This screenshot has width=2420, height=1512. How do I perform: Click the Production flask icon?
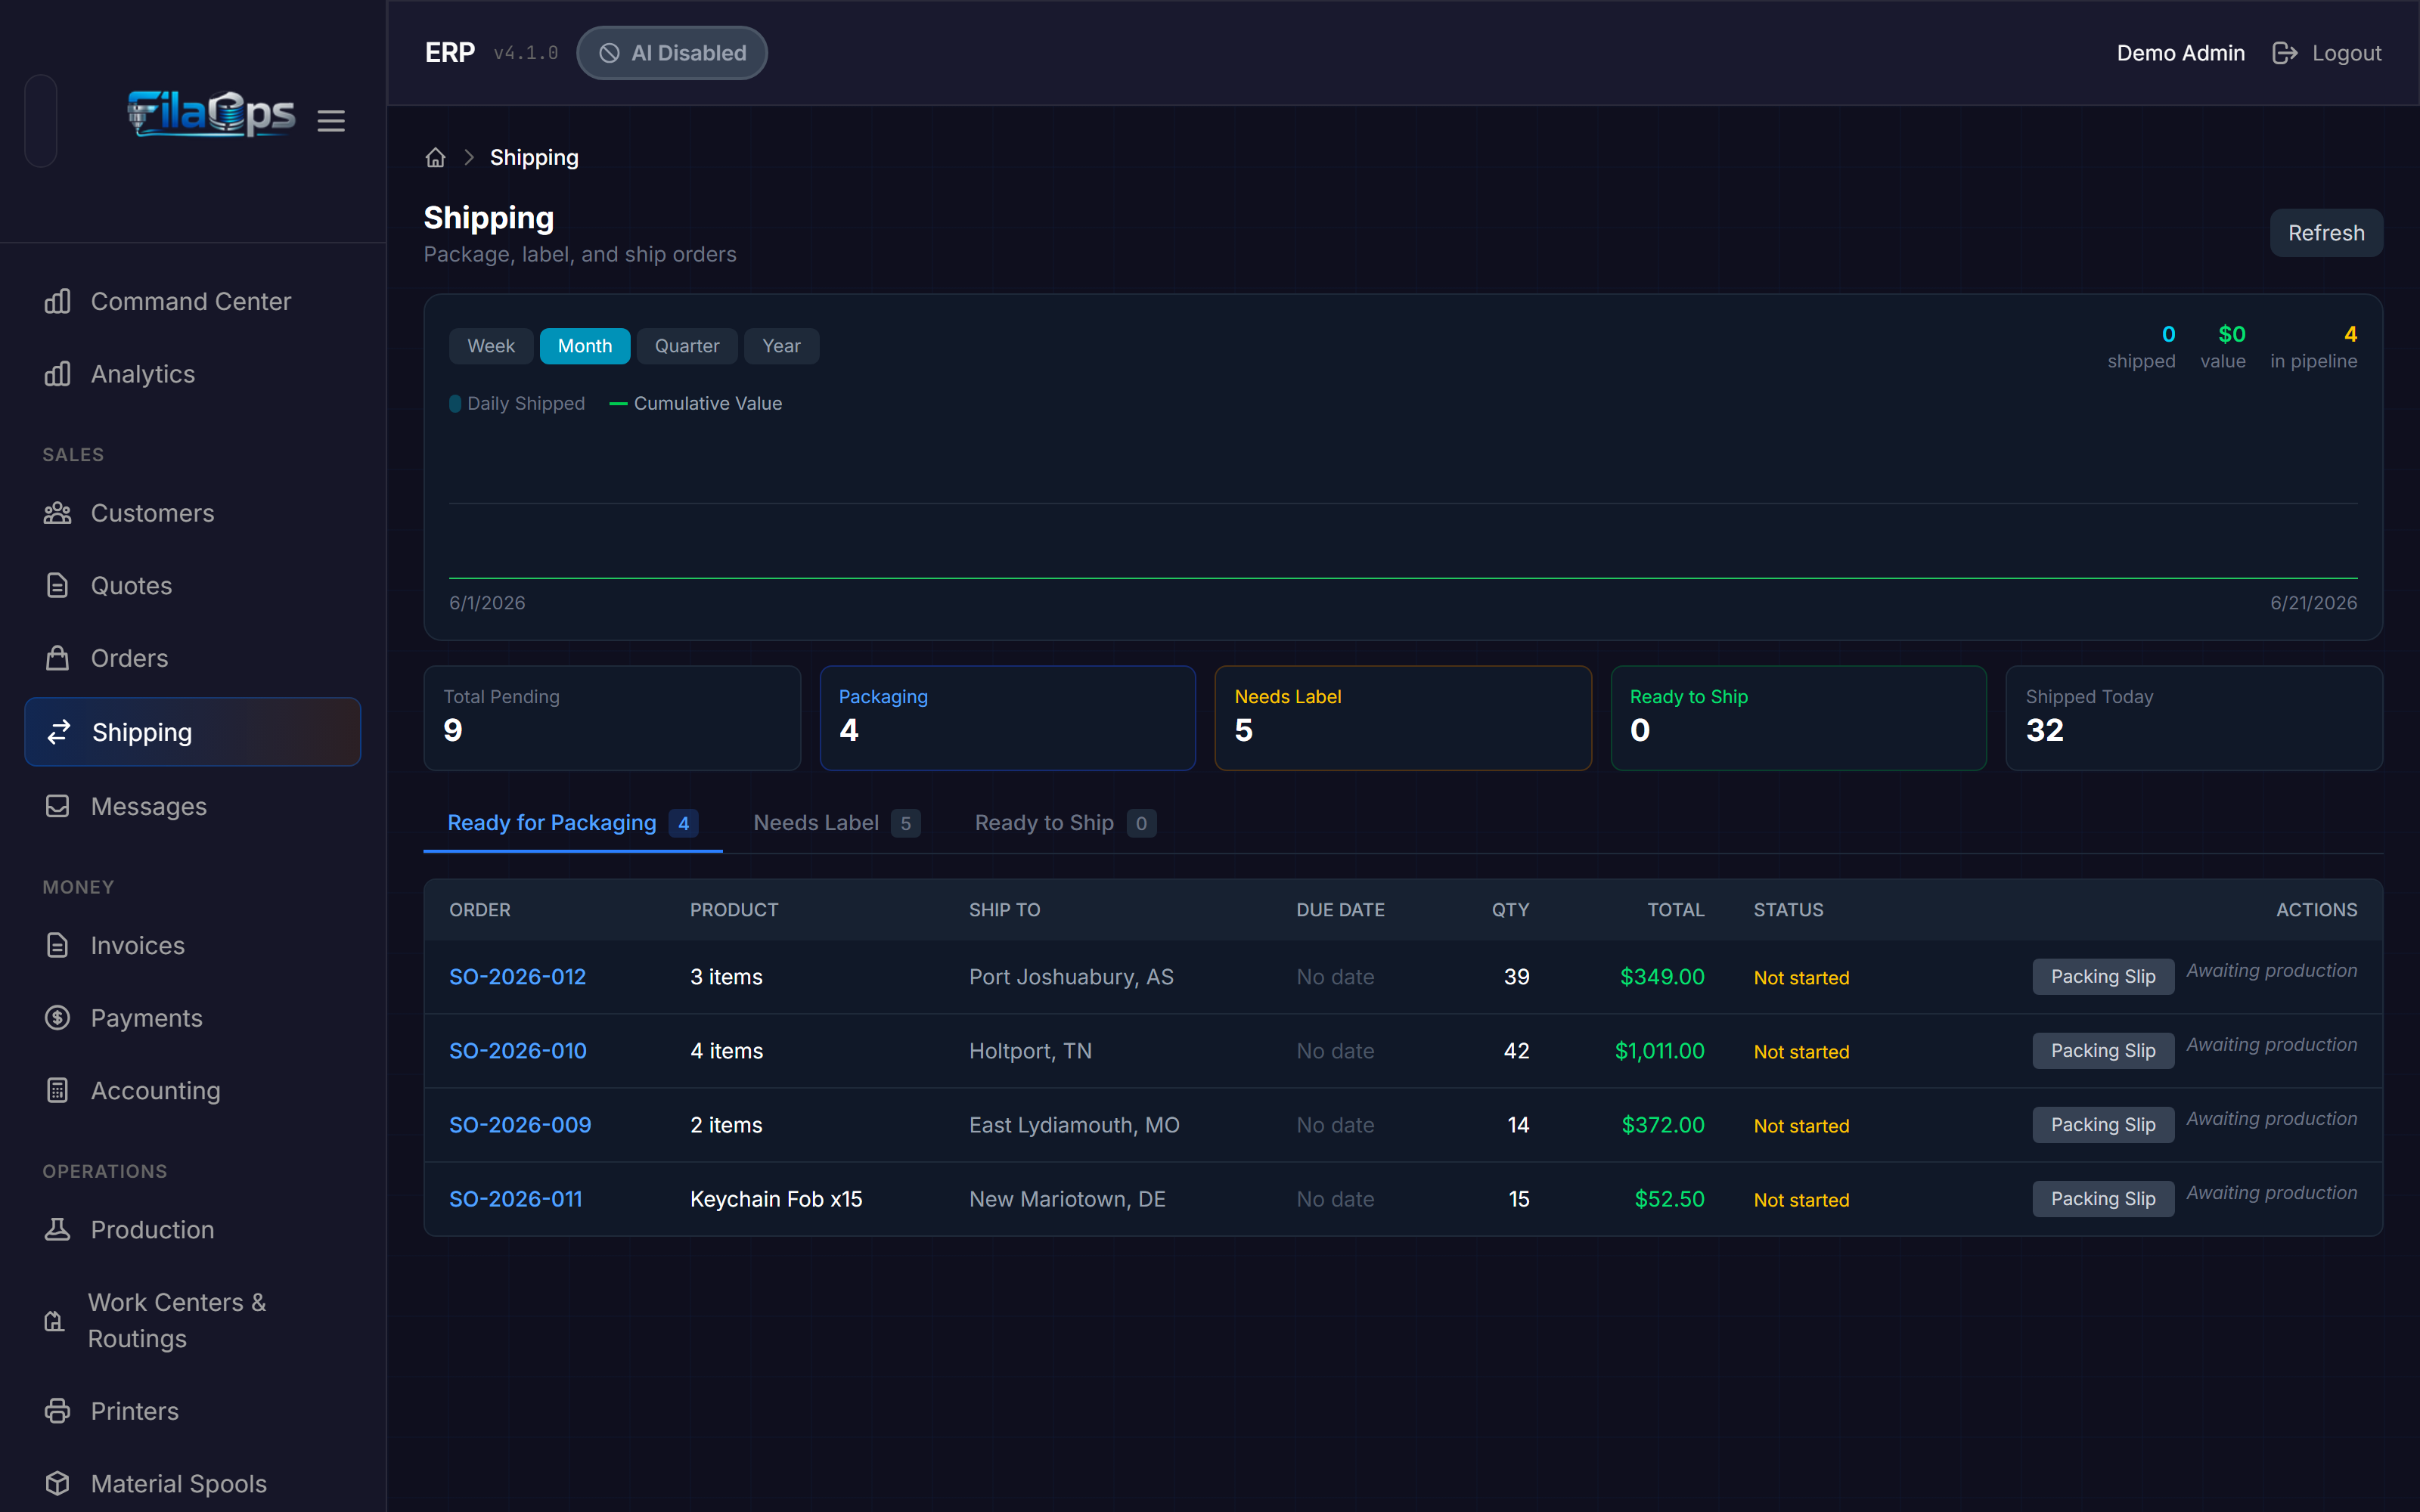pyautogui.click(x=58, y=1229)
